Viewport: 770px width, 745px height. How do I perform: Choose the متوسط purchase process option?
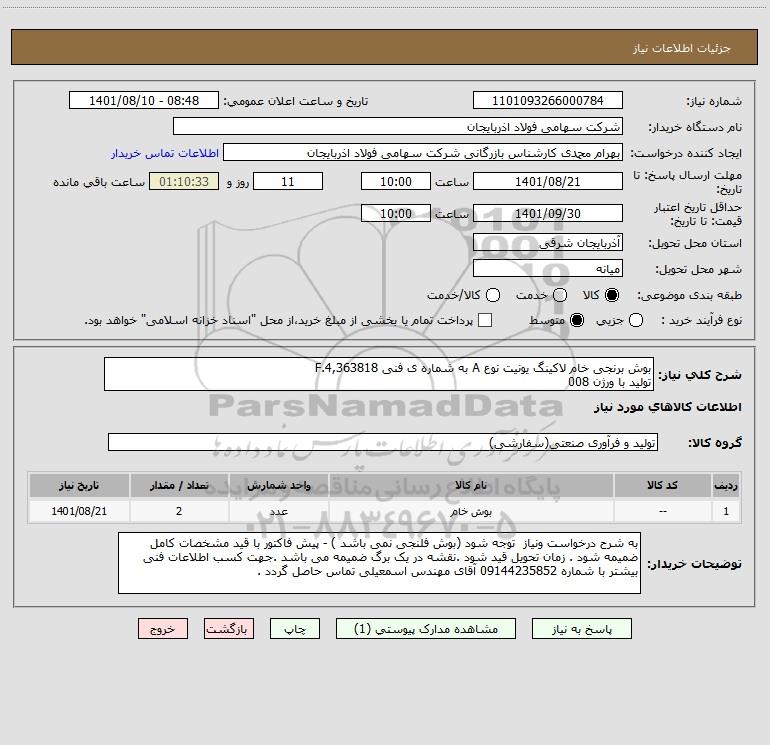point(577,320)
